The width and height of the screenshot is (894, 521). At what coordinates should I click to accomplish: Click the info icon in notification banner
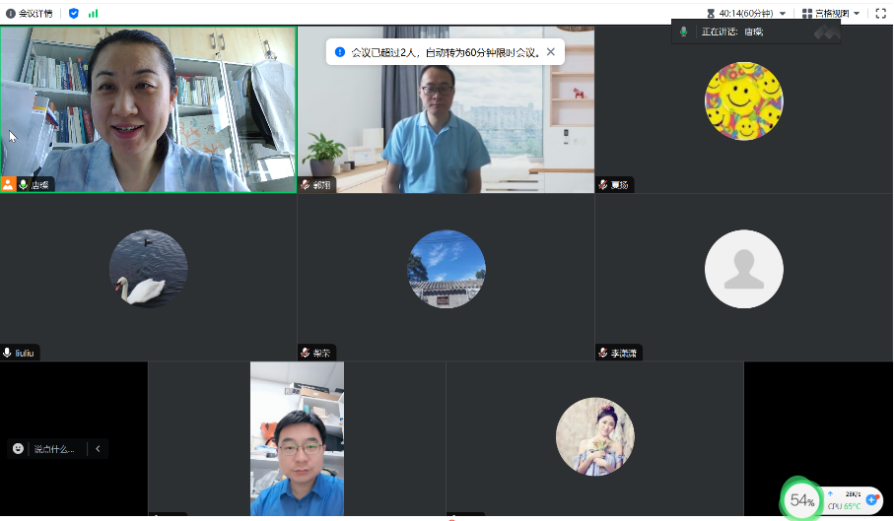340,52
